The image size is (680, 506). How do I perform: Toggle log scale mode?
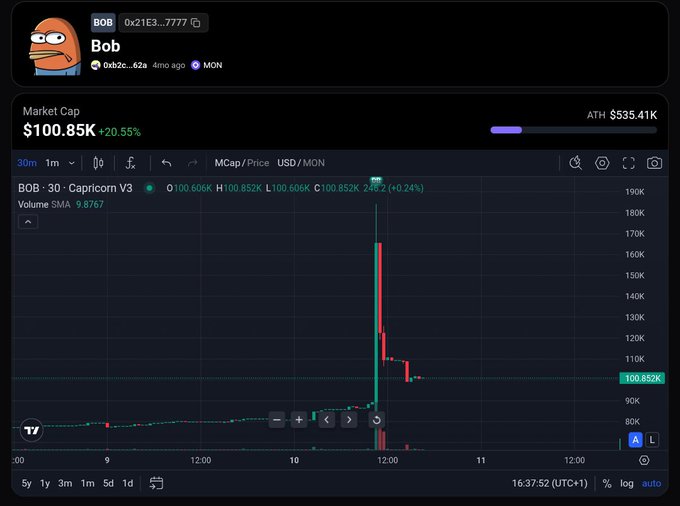pyautogui.click(x=626, y=483)
